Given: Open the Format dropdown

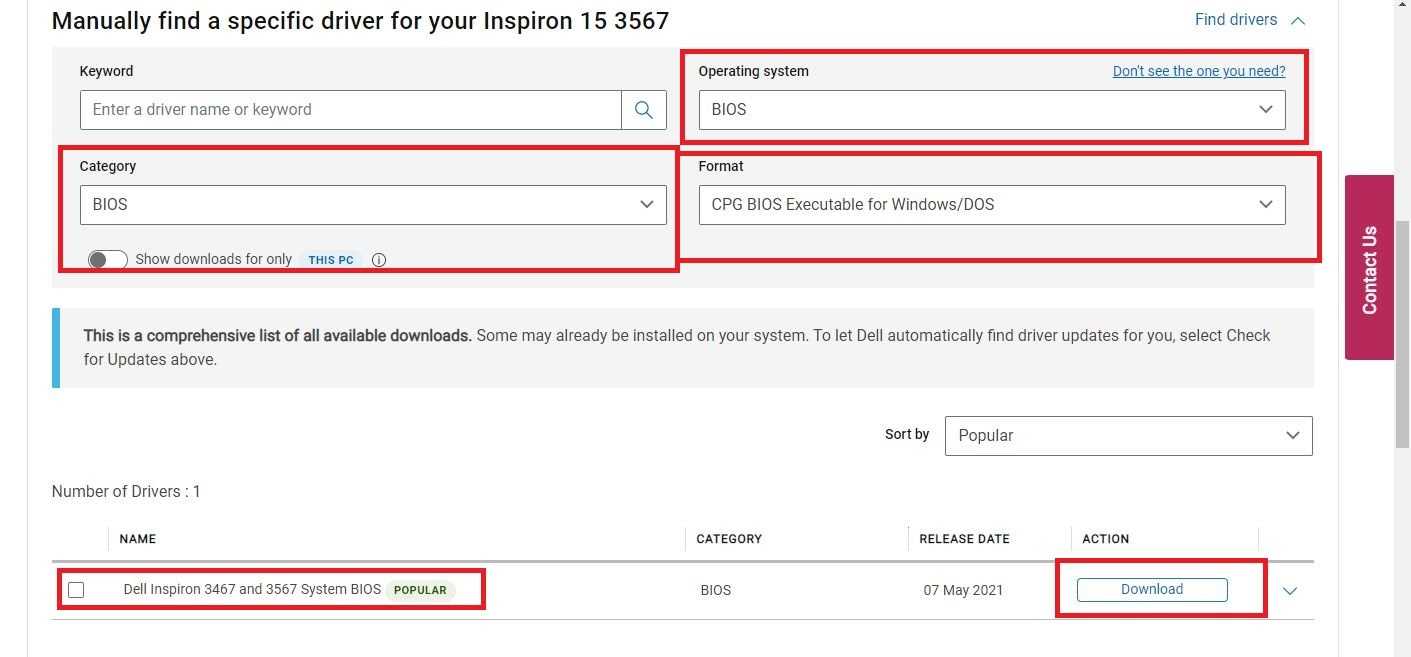Looking at the screenshot, I should [991, 205].
